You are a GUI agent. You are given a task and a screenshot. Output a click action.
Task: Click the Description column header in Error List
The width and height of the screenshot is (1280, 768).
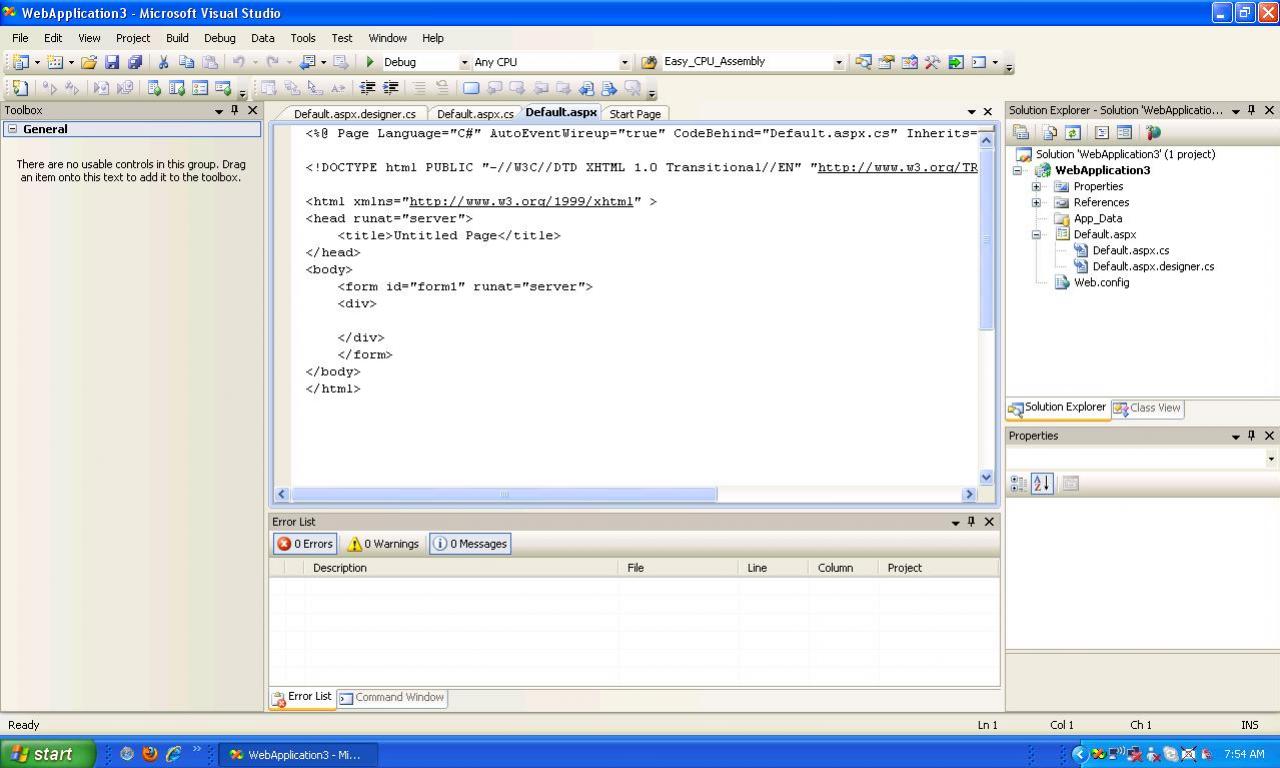point(462,568)
